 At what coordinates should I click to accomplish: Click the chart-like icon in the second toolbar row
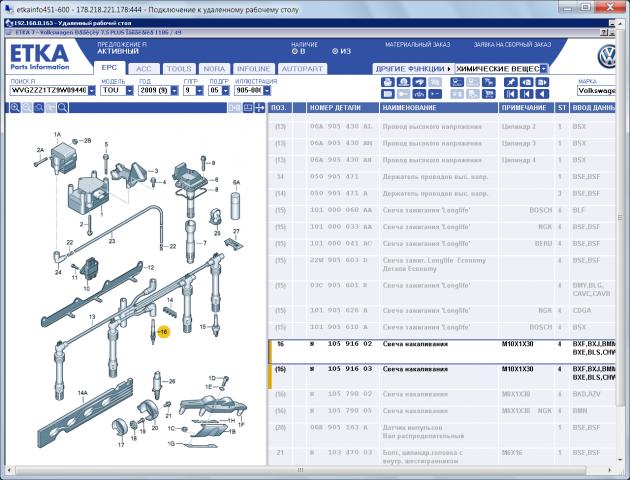tap(419, 94)
